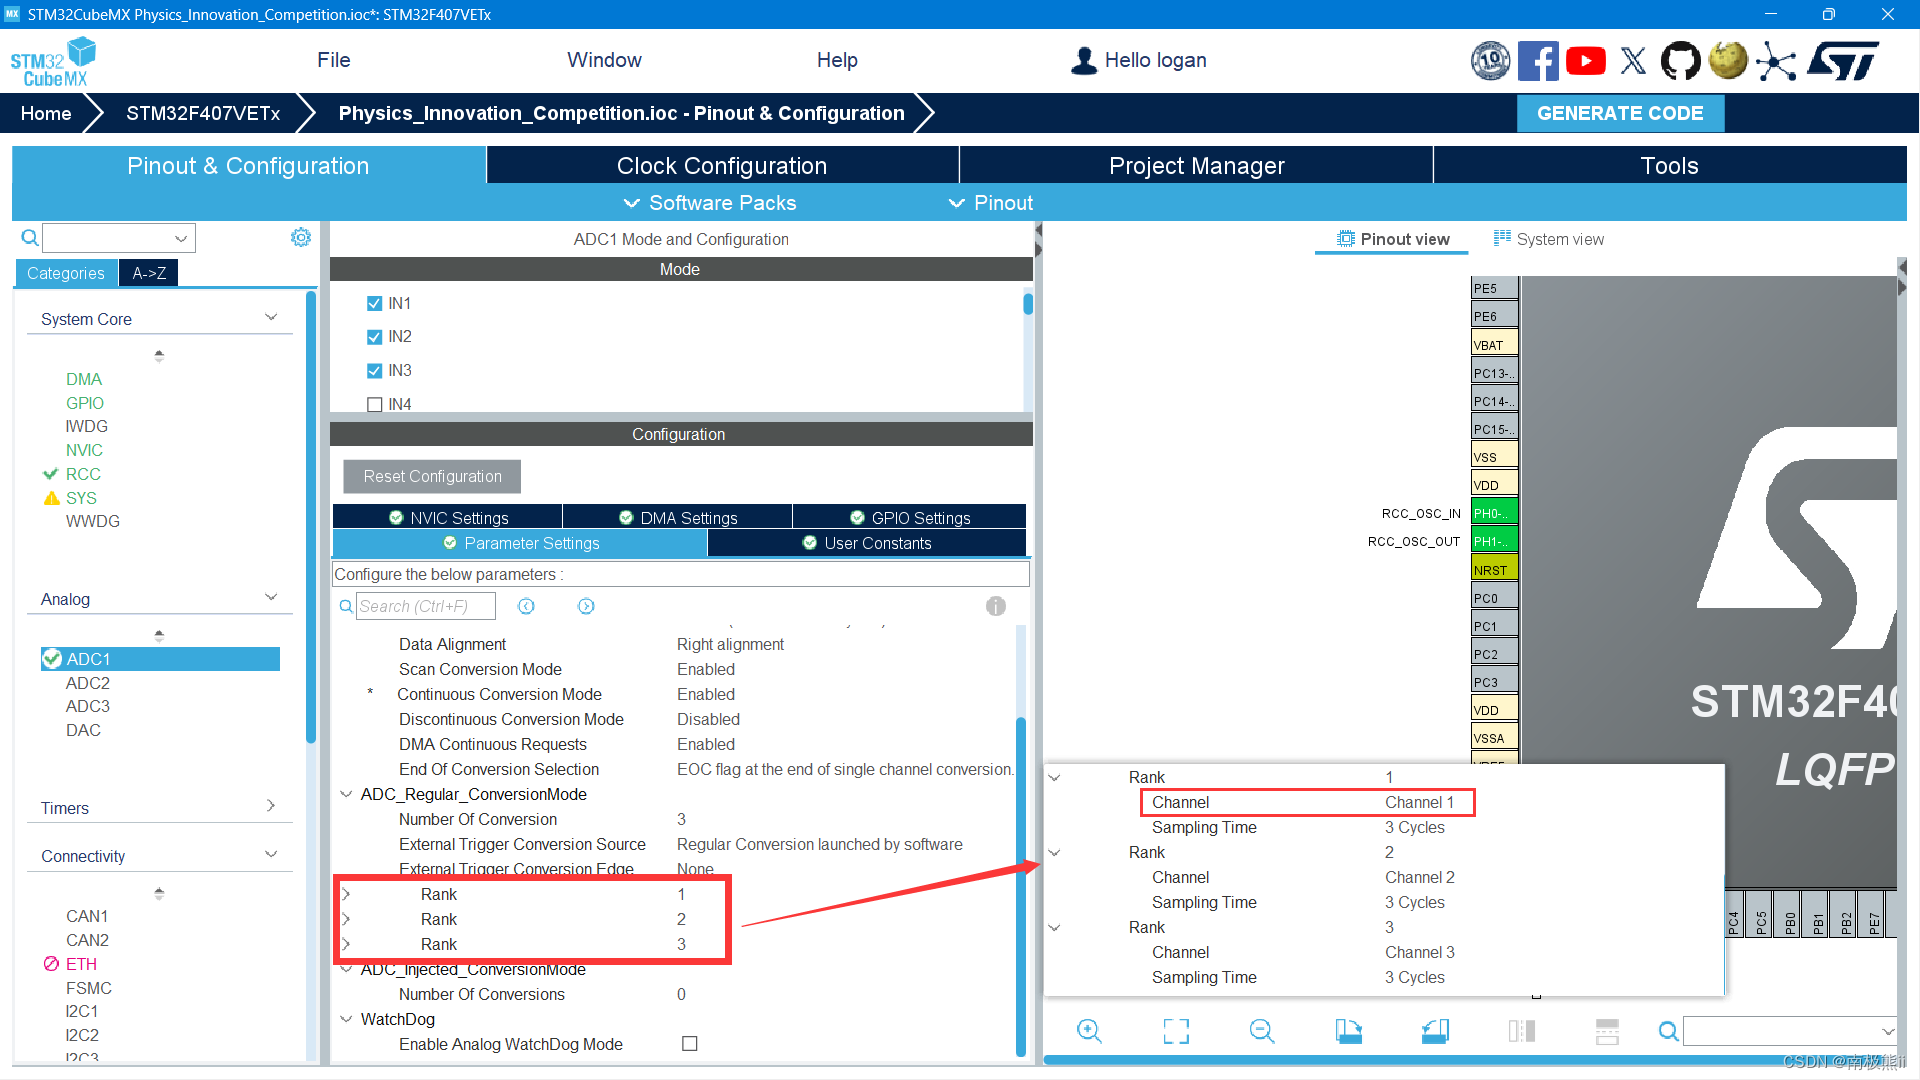Click the parameter Search input field
This screenshot has height=1080, width=1920.
click(x=425, y=606)
